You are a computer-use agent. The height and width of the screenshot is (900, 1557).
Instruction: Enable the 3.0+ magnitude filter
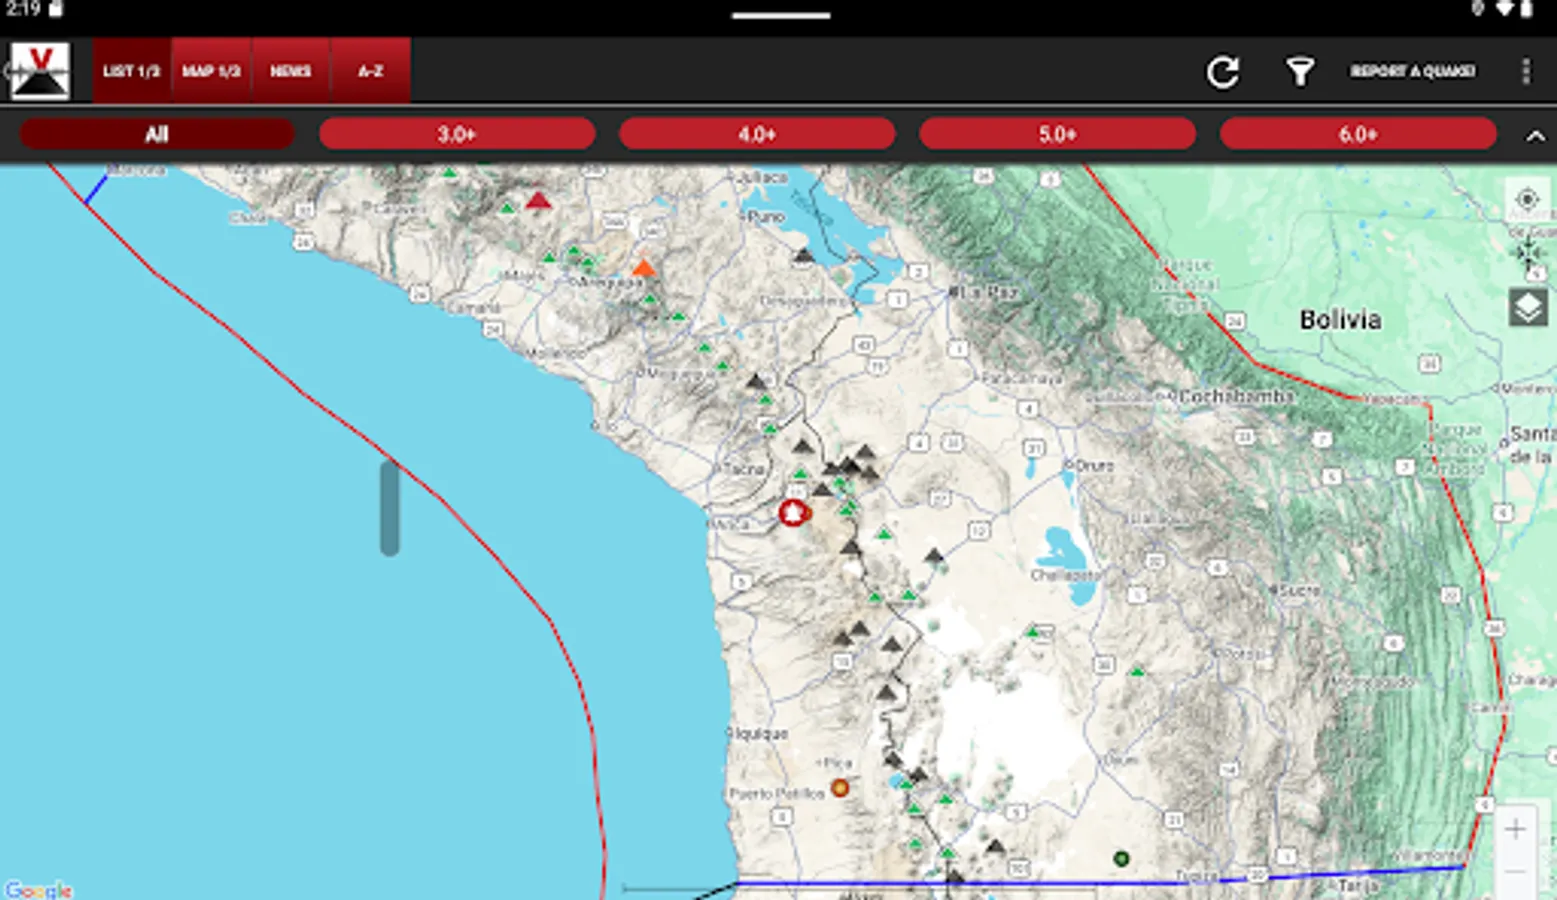click(x=457, y=133)
